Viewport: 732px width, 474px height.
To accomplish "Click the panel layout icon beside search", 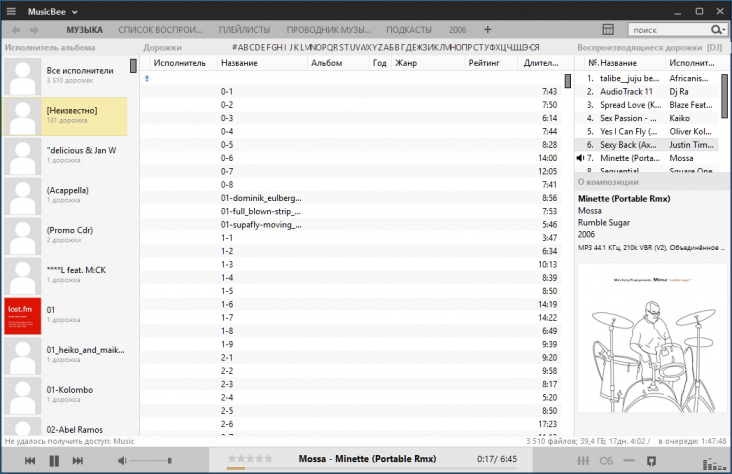I will tap(609, 30).
